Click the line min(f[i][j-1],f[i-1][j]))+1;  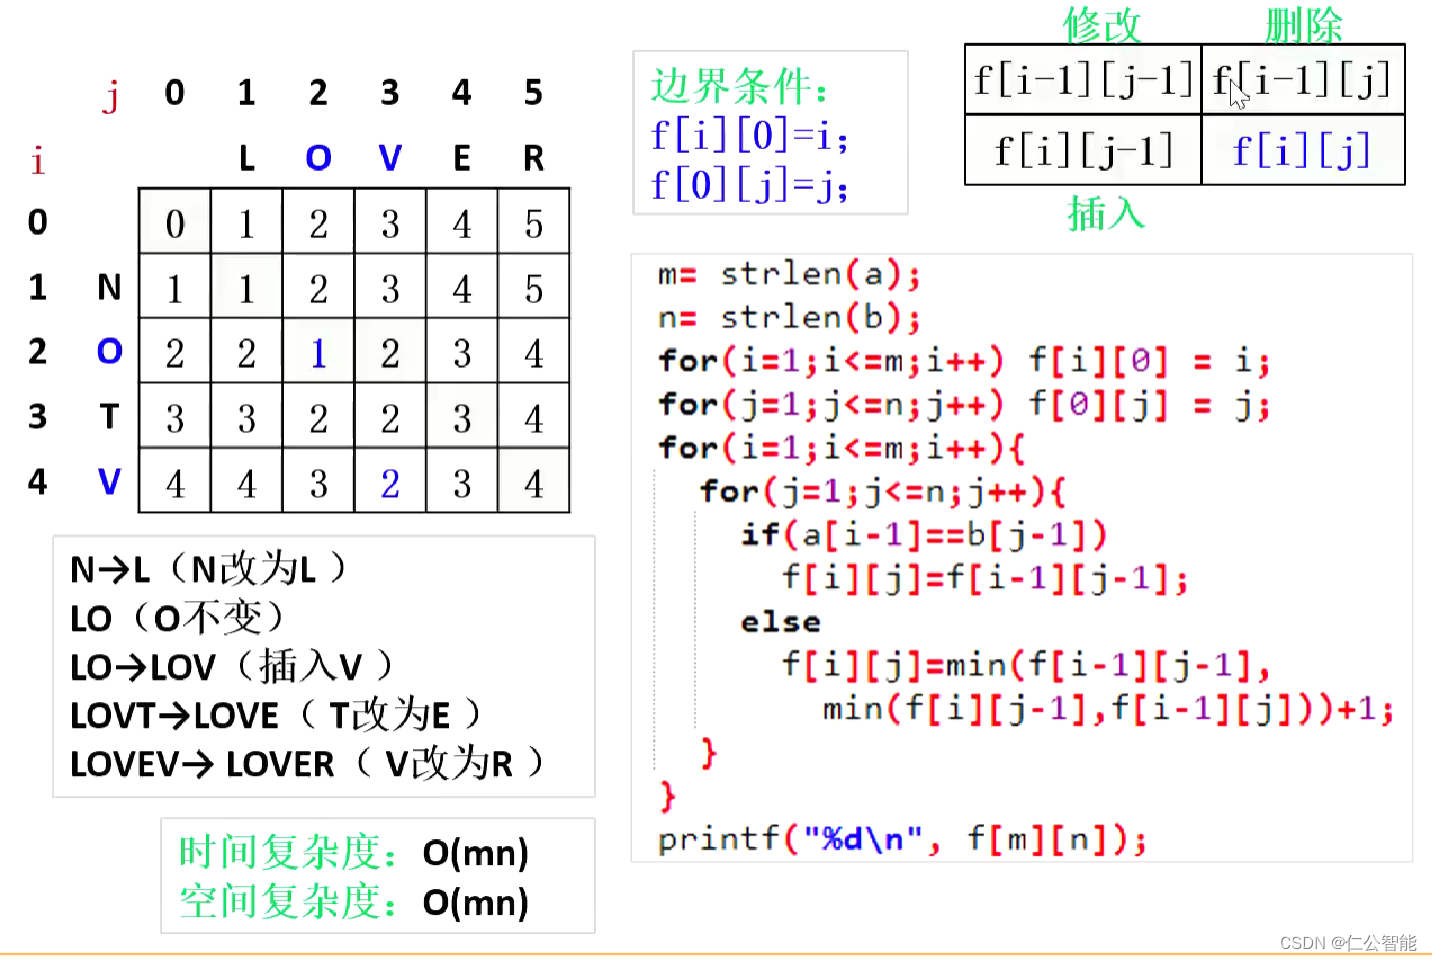(1108, 709)
